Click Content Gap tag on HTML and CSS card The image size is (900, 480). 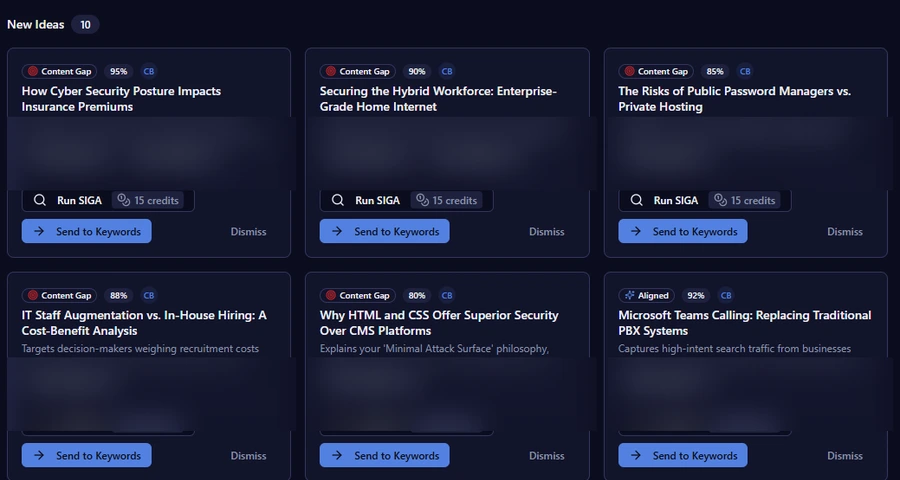[x=358, y=295]
